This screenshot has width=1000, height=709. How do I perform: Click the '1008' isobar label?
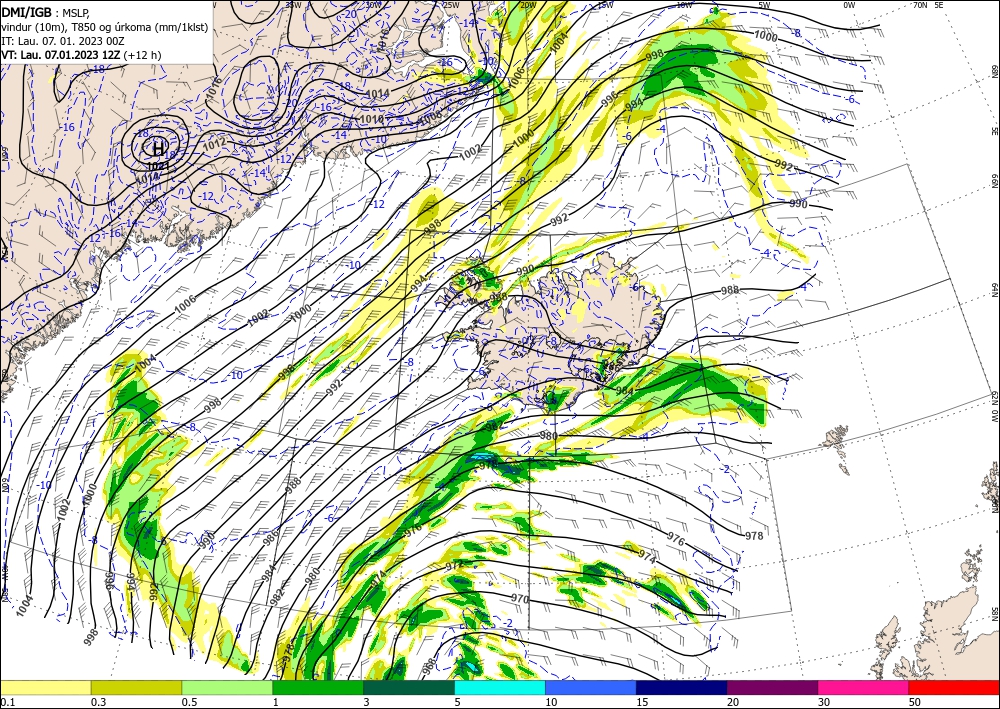point(430,119)
